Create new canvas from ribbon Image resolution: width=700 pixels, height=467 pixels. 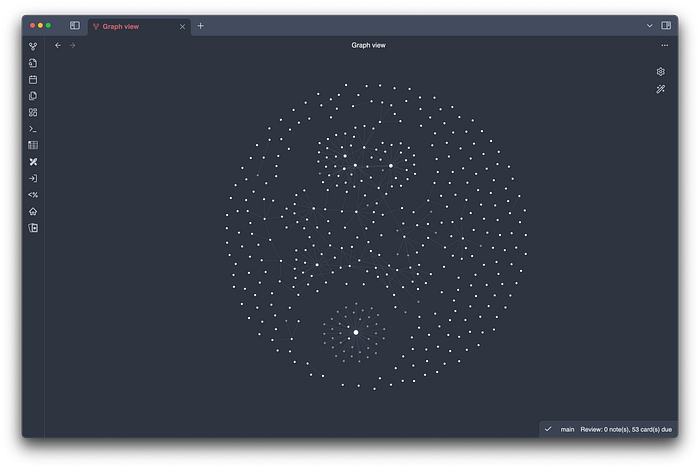pos(33,113)
